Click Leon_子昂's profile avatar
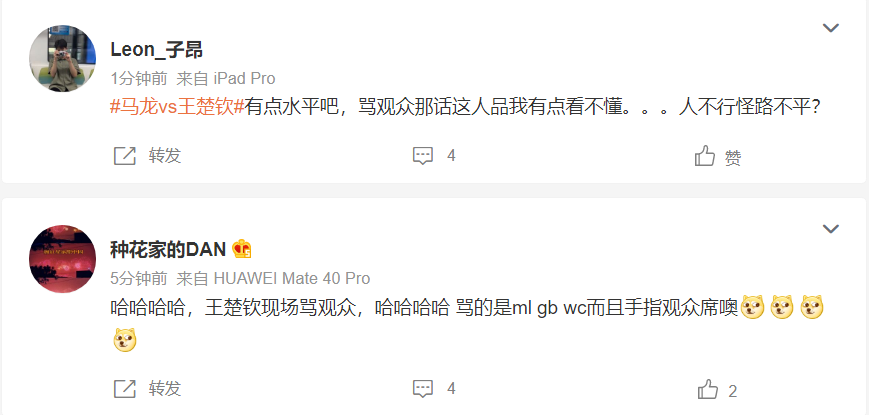Screen dimensions: 869x415 coord(62,58)
